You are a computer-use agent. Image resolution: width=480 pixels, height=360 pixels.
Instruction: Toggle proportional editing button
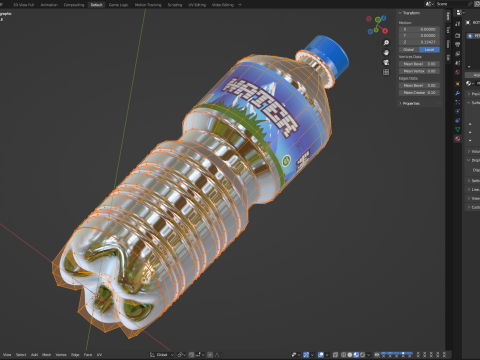coord(210,355)
